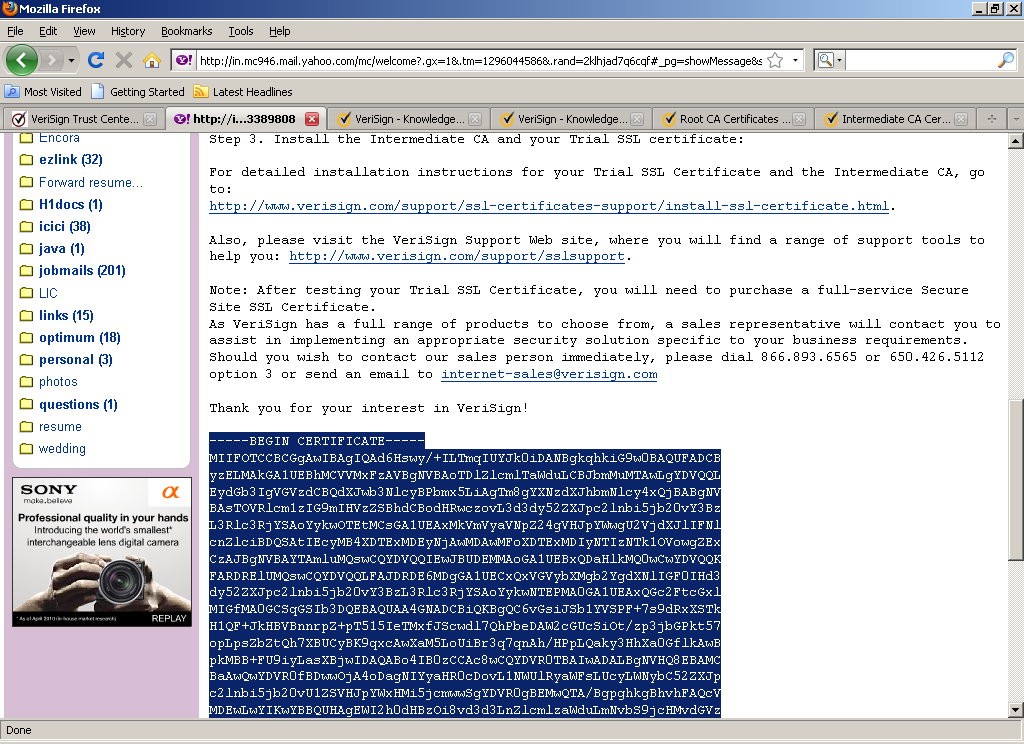
Task: Open a new tab with plus button
Action: coord(991,119)
